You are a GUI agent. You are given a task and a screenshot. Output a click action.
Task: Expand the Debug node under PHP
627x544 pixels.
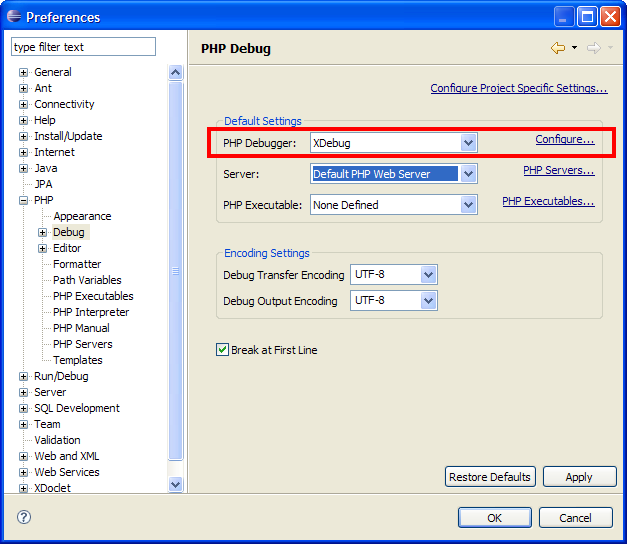pyautogui.click(x=42, y=232)
